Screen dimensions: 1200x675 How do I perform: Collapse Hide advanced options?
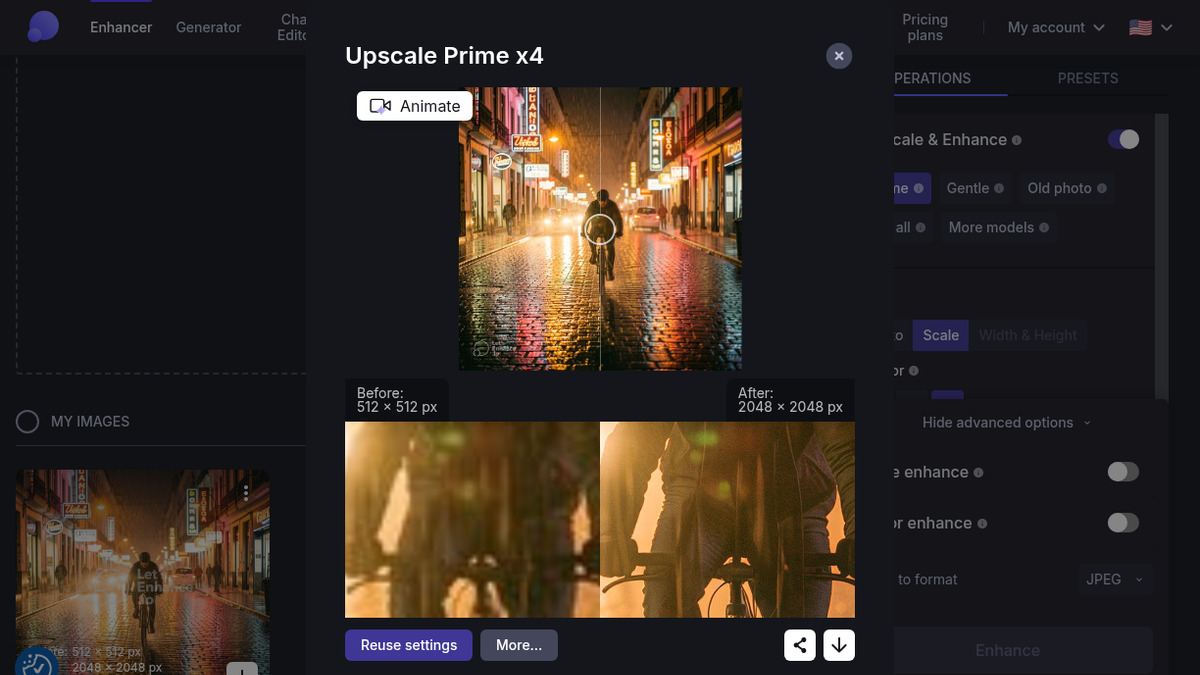[1007, 423]
